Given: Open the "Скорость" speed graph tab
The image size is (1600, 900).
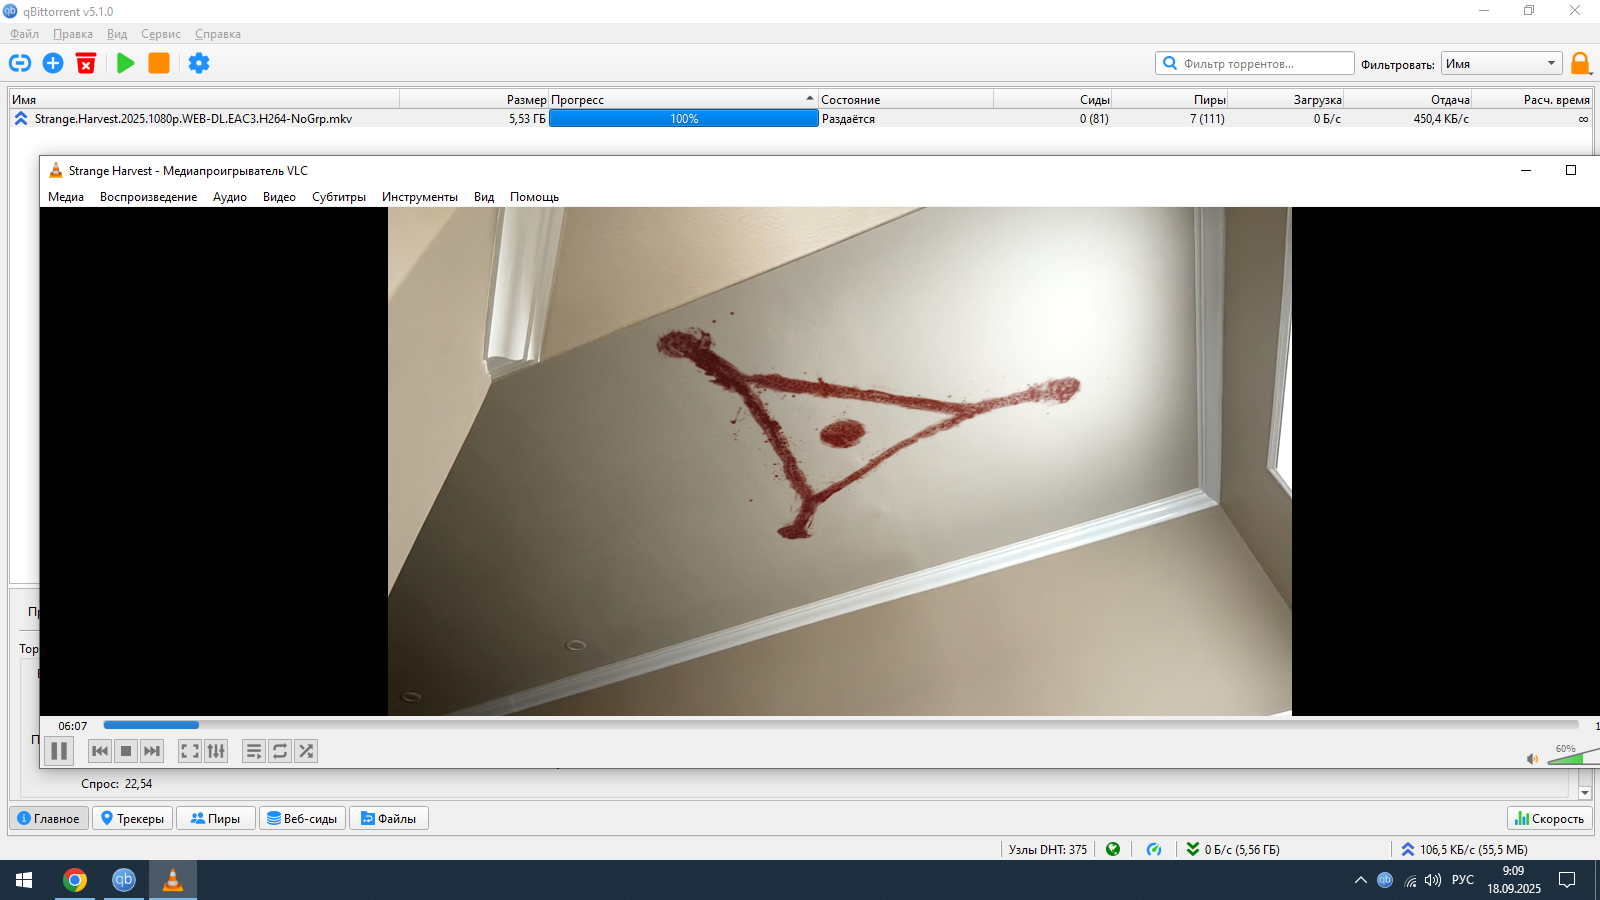Looking at the screenshot, I should [x=1550, y=818].
